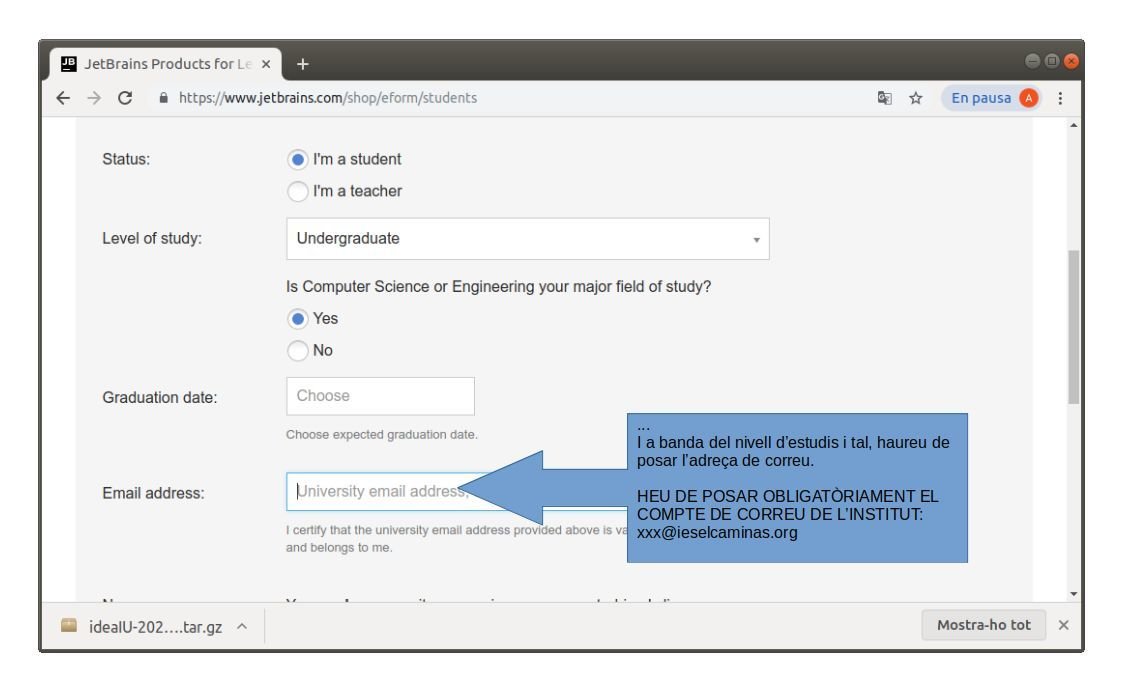Click the Status: label
The height and width of the screenshot is (691, 1123).
(126, 159)
